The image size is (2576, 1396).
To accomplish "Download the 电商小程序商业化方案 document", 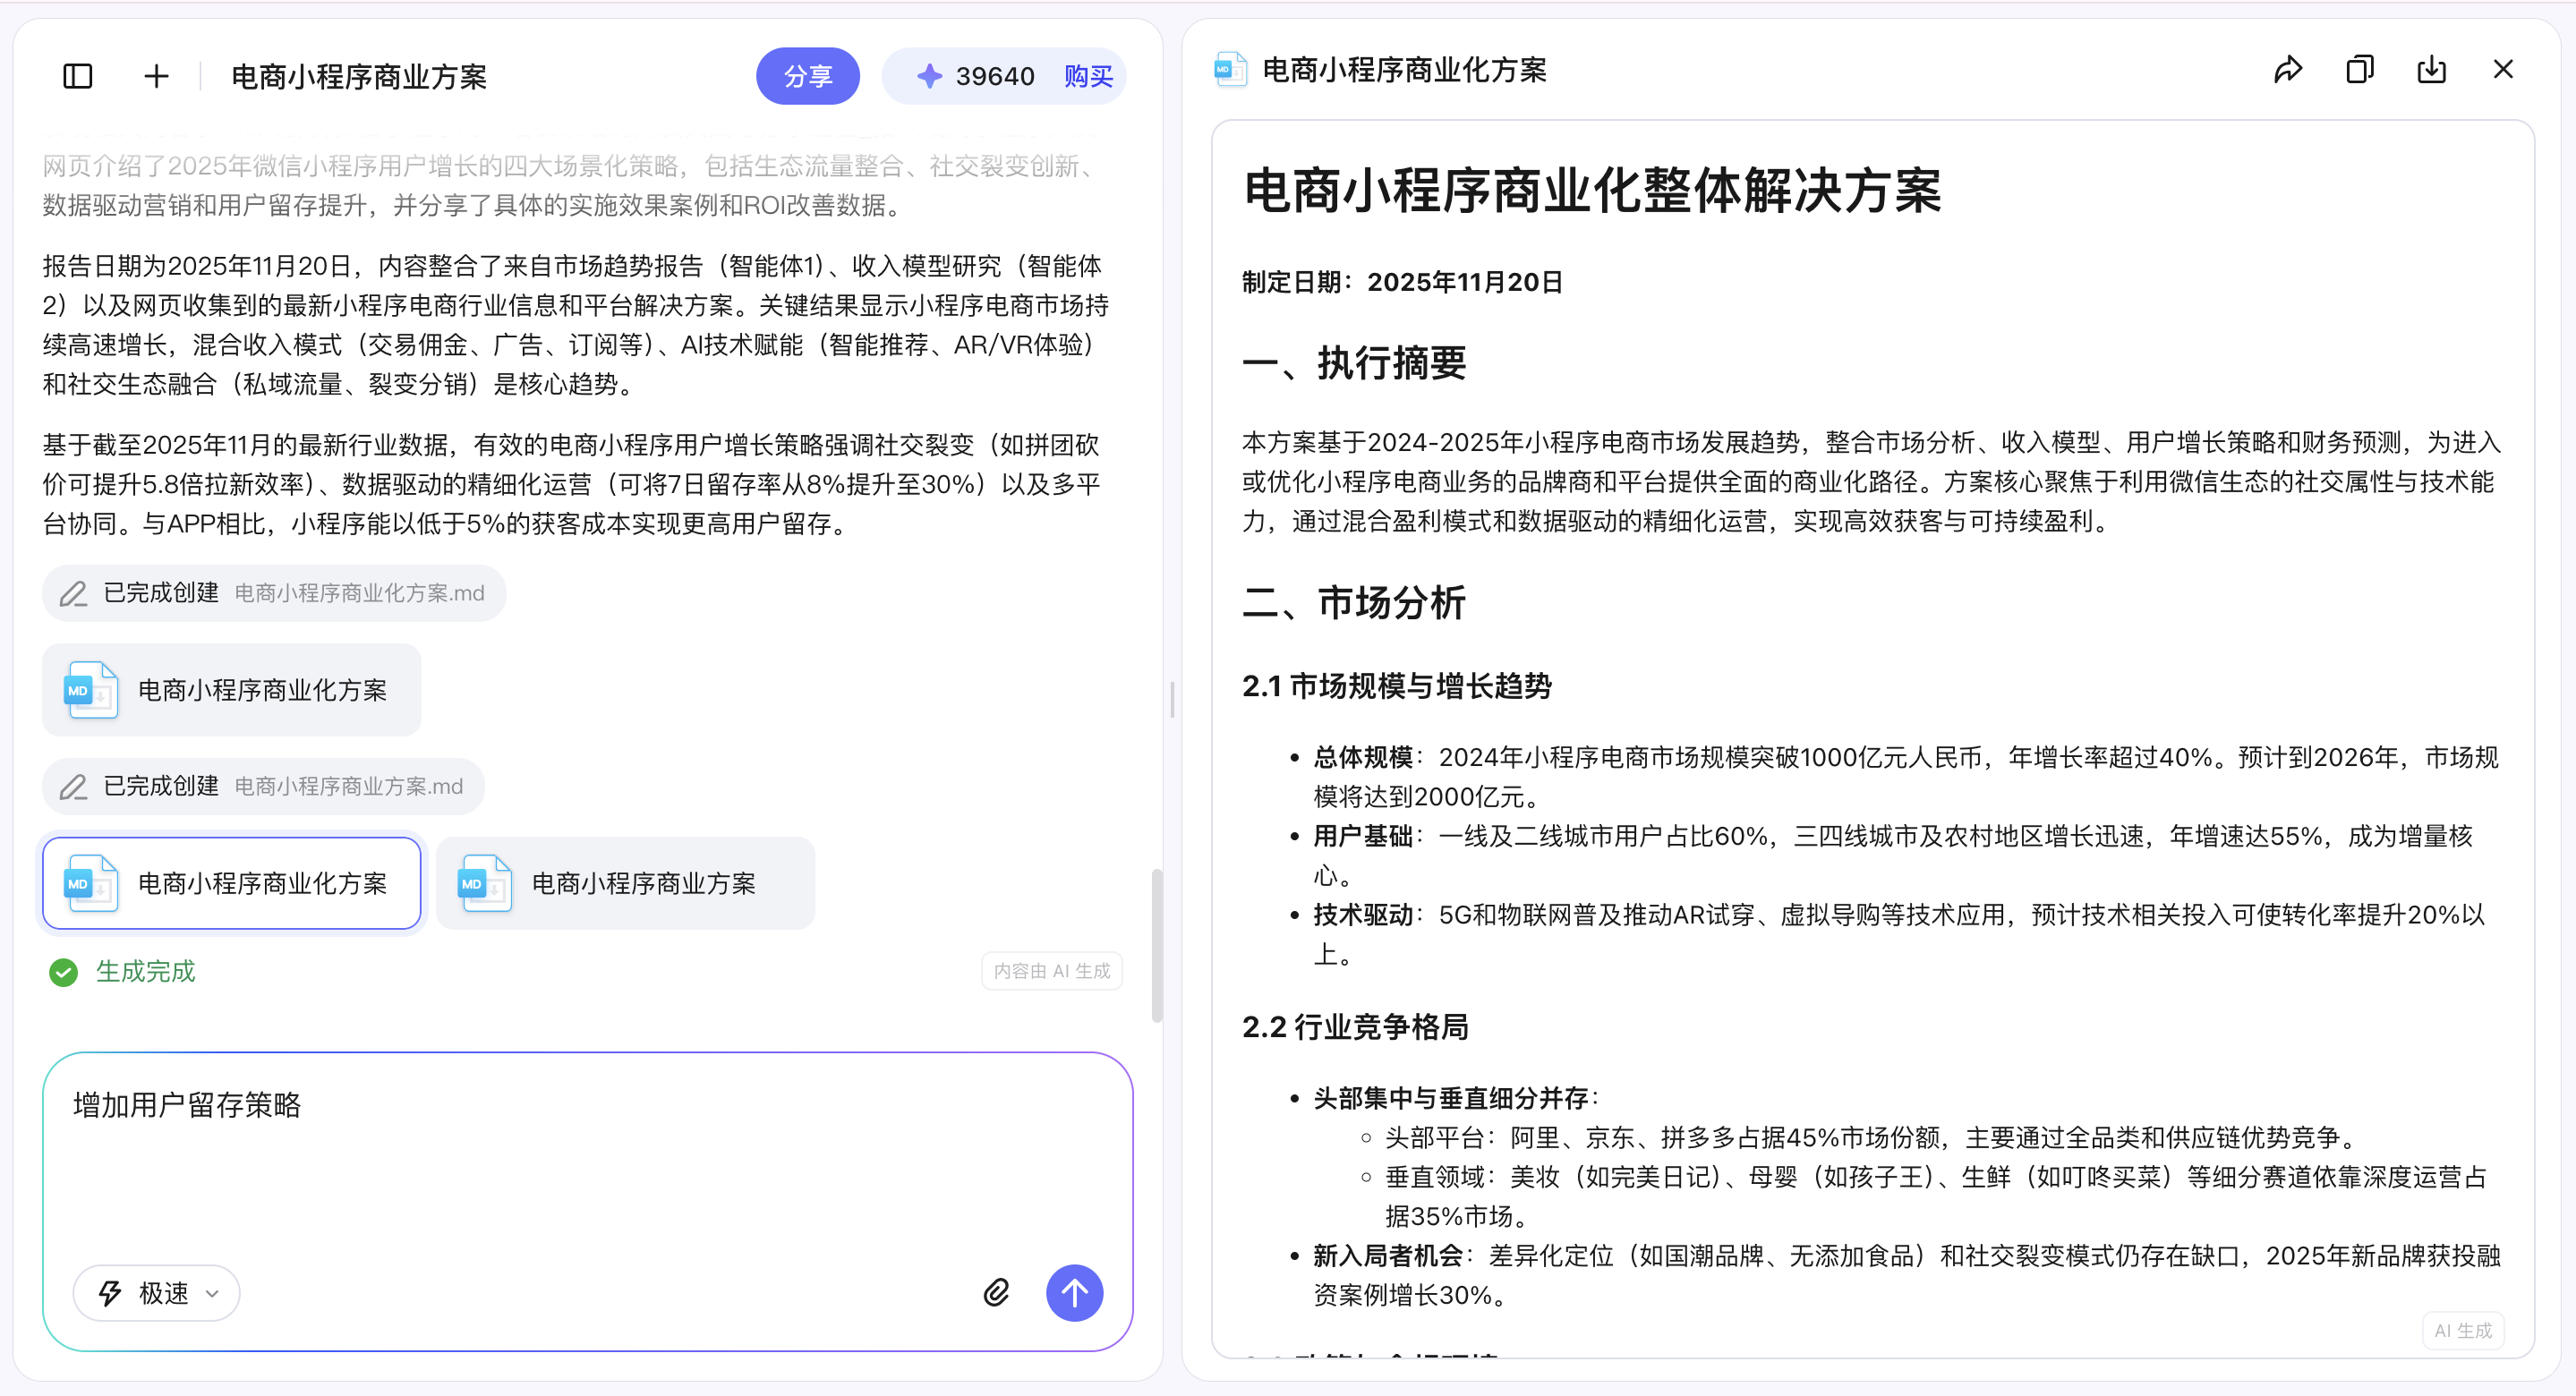I will (2431, 68).
